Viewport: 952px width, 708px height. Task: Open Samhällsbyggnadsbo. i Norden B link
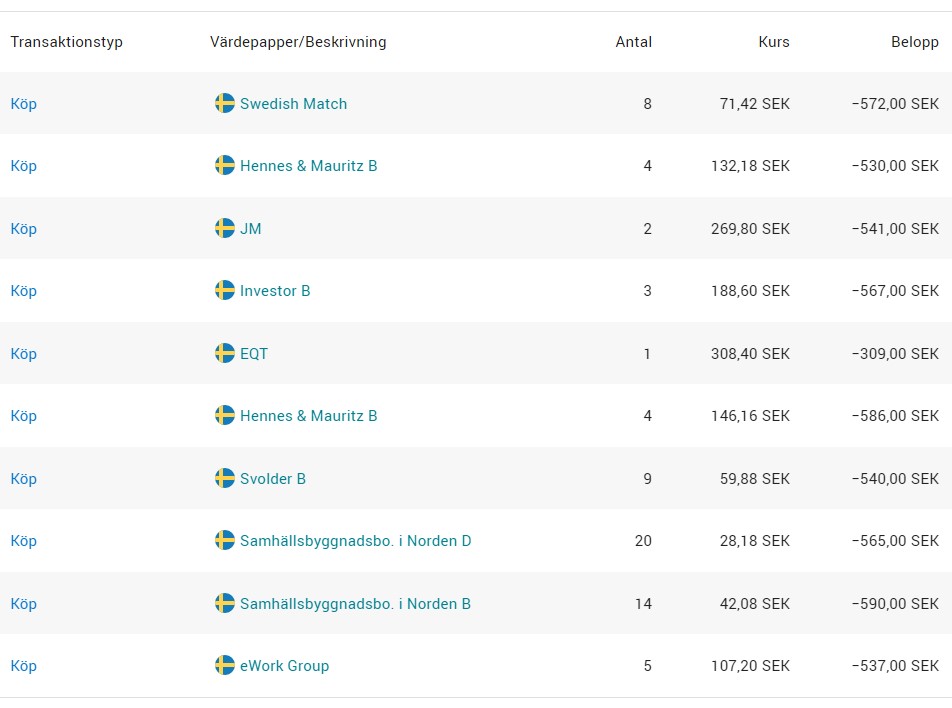355,604
